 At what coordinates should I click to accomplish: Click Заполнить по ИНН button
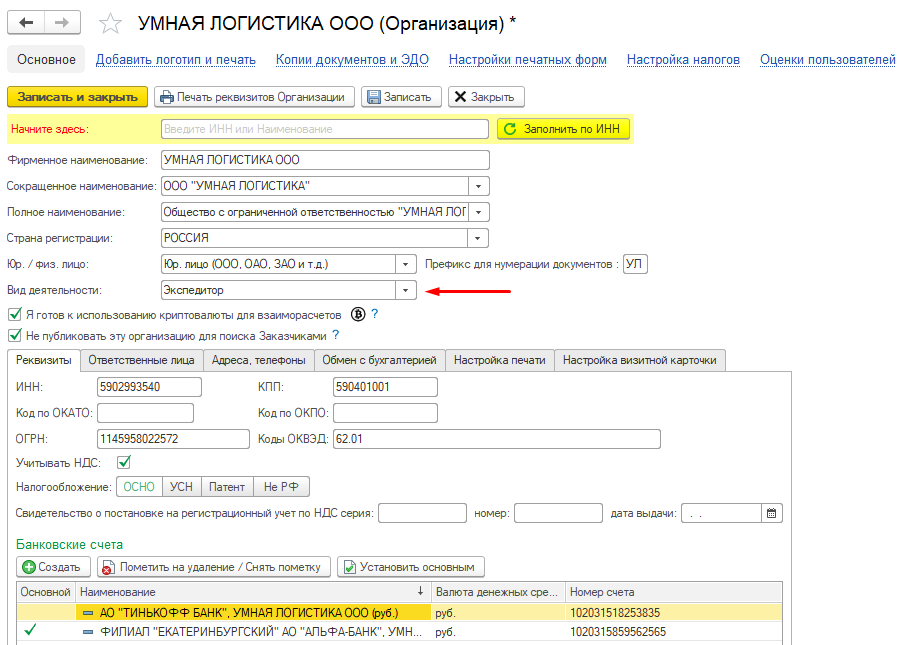tap(563, 129)
